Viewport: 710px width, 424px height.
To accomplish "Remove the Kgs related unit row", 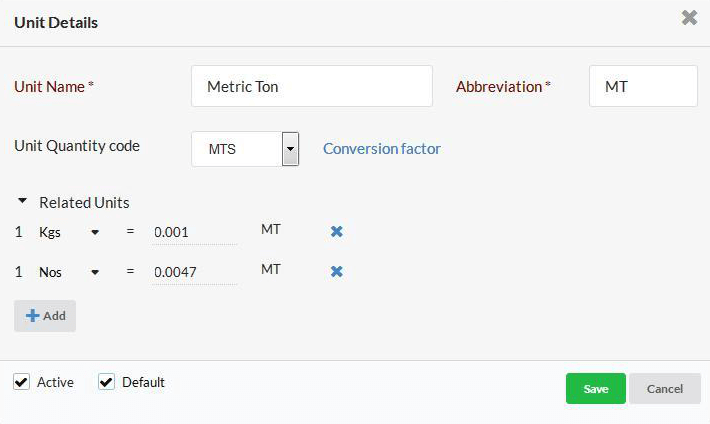I will [336, 231].
